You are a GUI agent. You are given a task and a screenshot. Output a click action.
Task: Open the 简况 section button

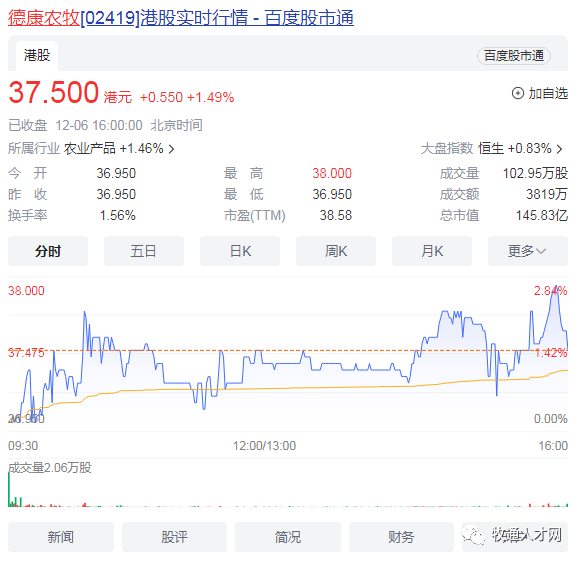click(x=288, y=537)
